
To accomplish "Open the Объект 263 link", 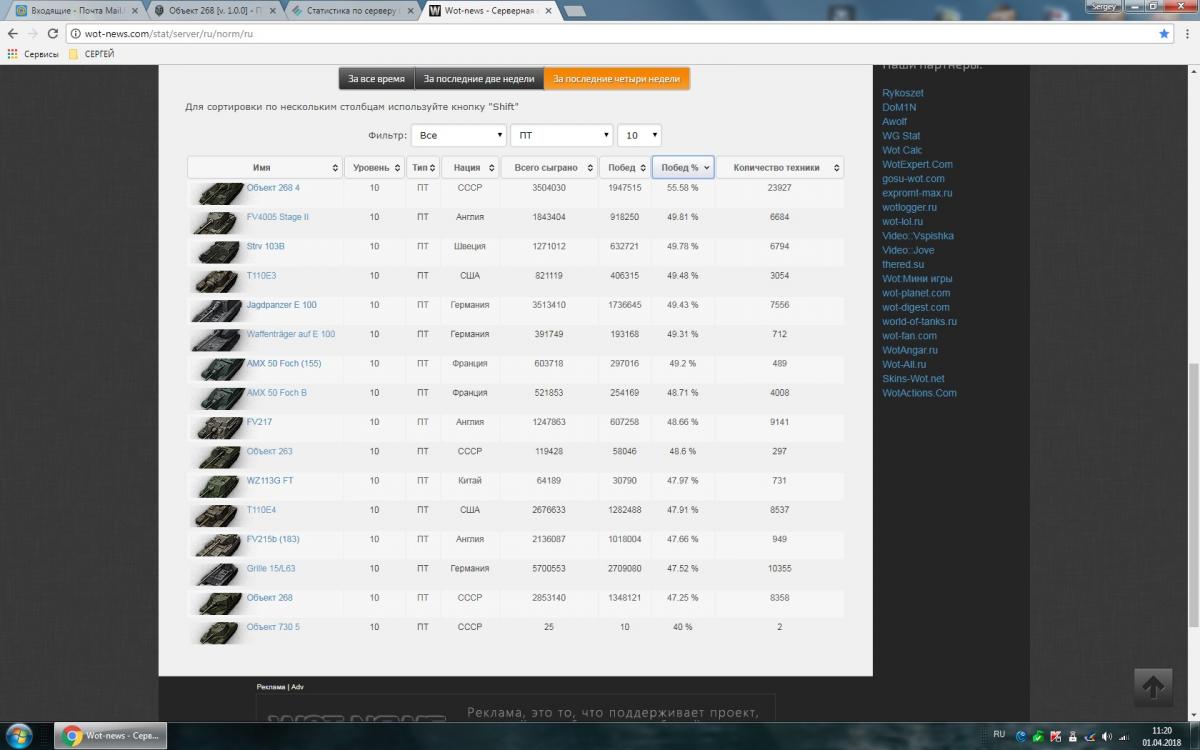I will [x=269, y=451].
